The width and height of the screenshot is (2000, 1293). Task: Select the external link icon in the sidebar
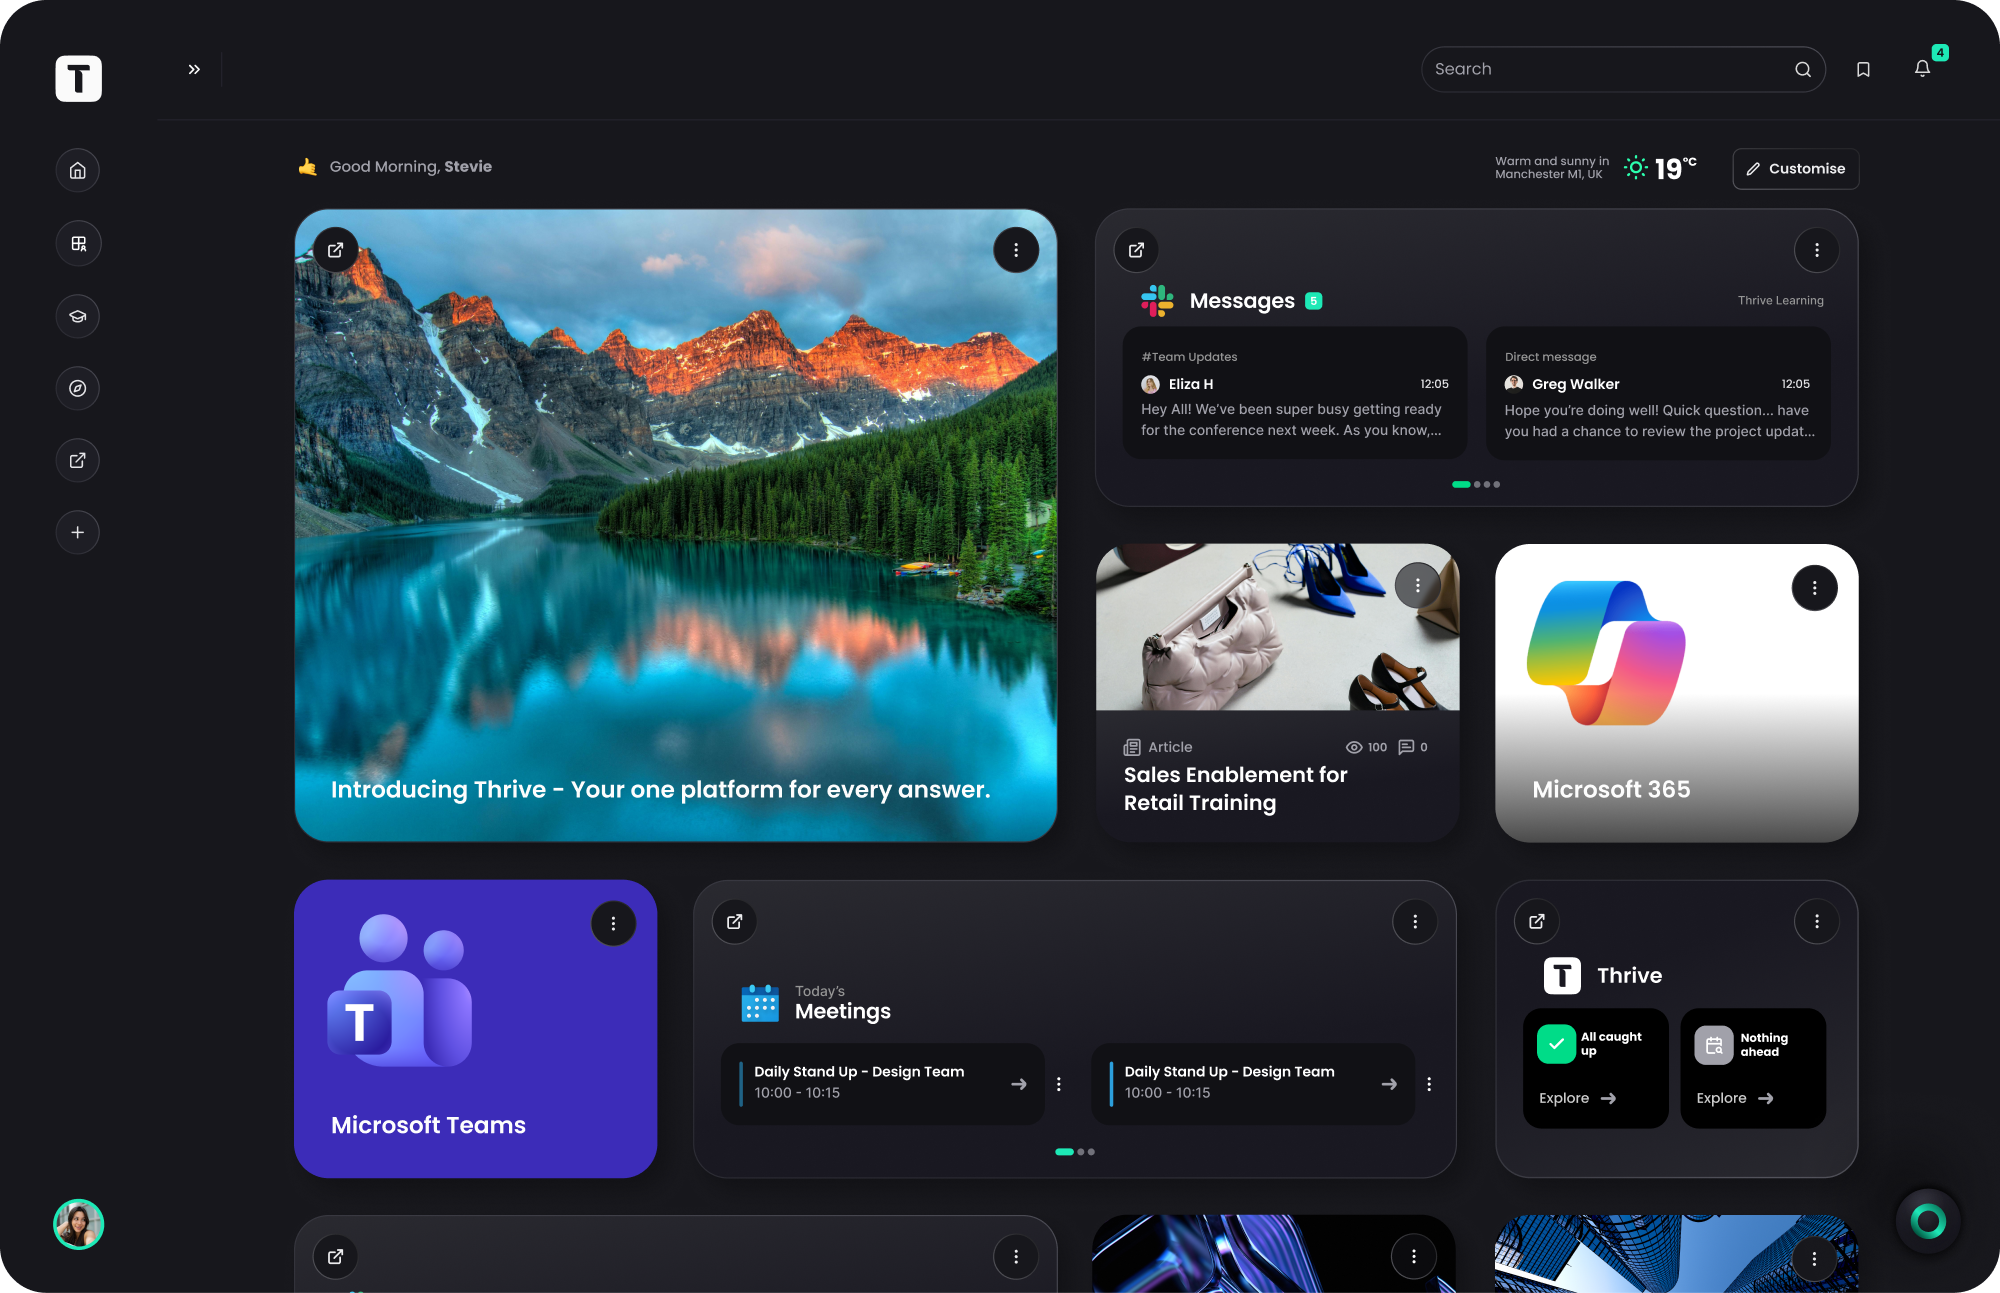(x=78, y=460)
